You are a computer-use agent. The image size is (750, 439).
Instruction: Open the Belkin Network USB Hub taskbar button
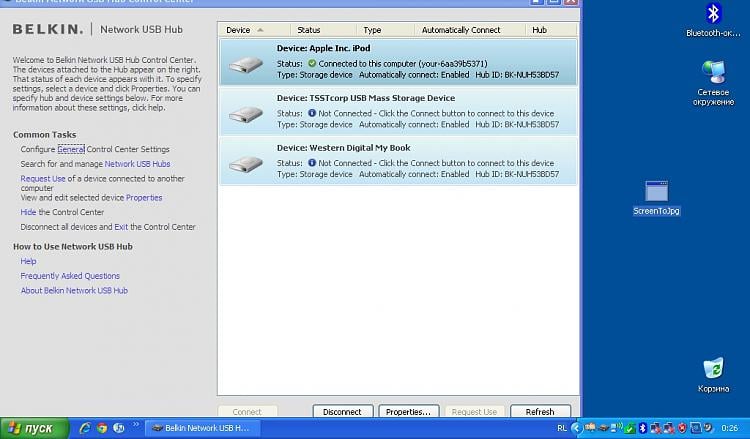pyautogui.click(x=202, y=428)
